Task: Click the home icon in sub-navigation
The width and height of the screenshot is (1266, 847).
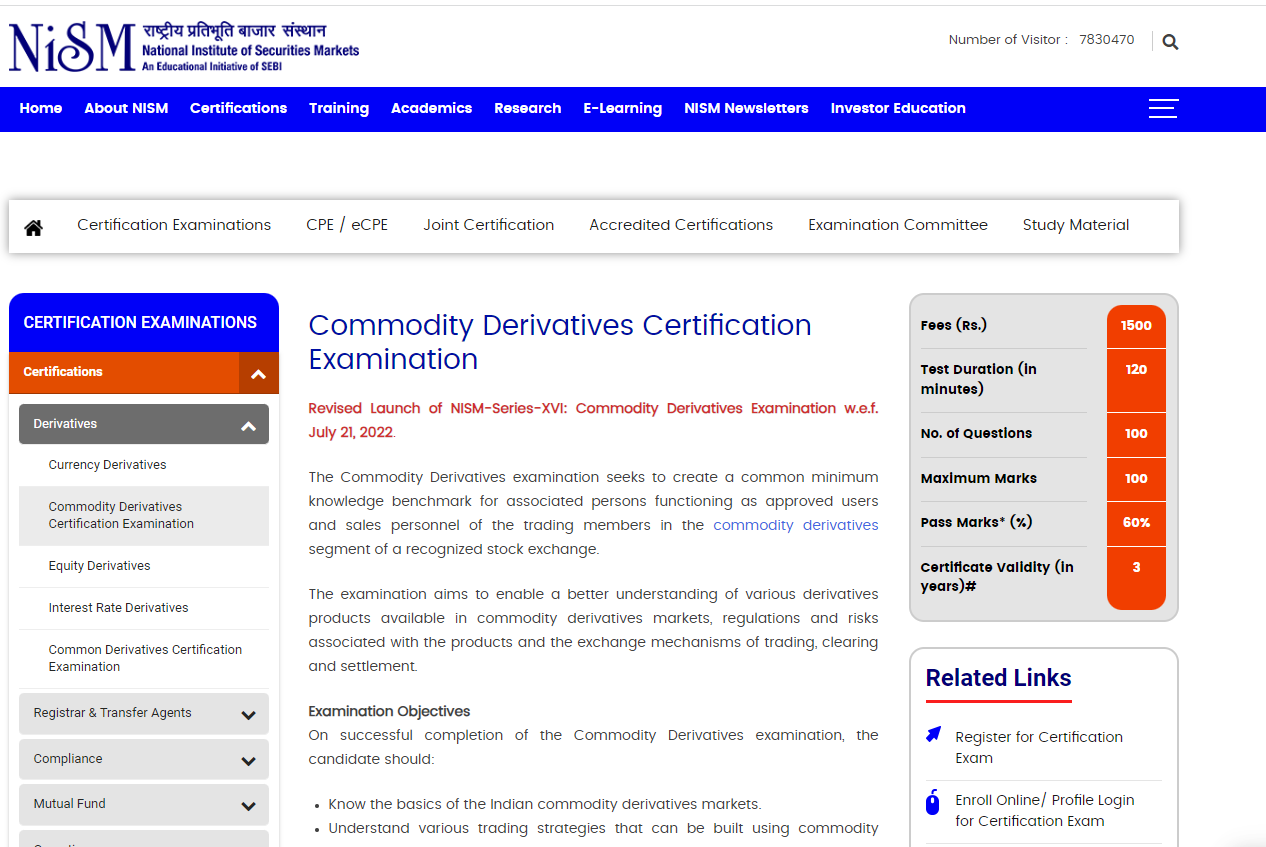Action: coord(34,227)
